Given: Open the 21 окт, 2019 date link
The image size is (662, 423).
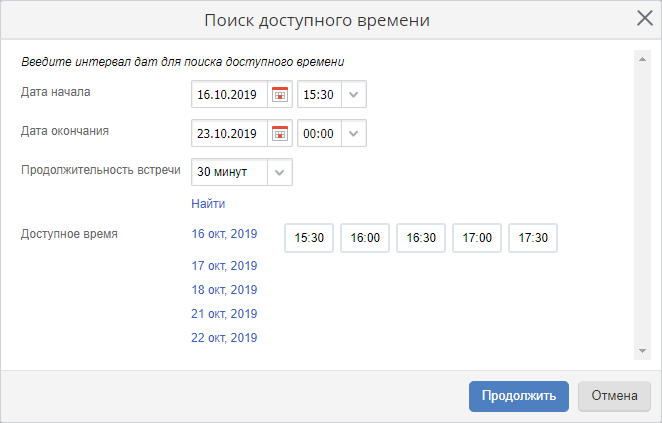Looking at the screenshot, I should (x=224, y=314).
